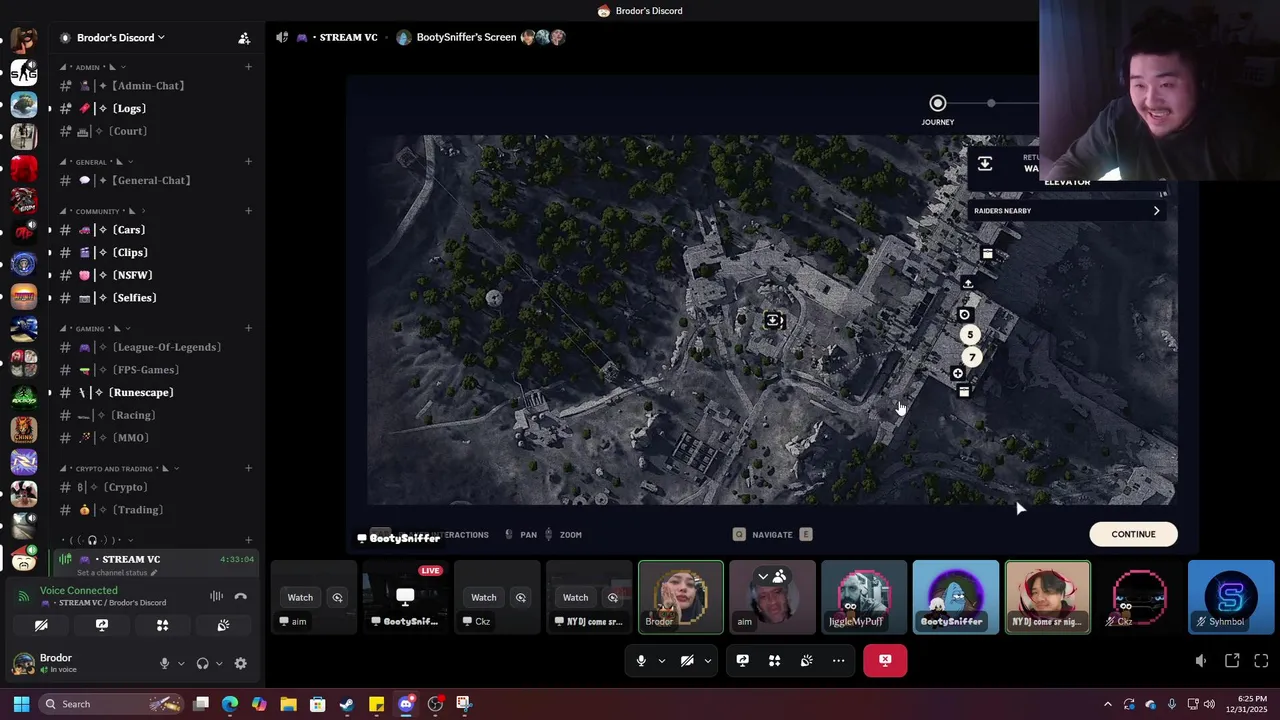This screenshot has width=1280, height=720.
Task: Open camera options arrow in call controls
Action: tap(707, 660)
